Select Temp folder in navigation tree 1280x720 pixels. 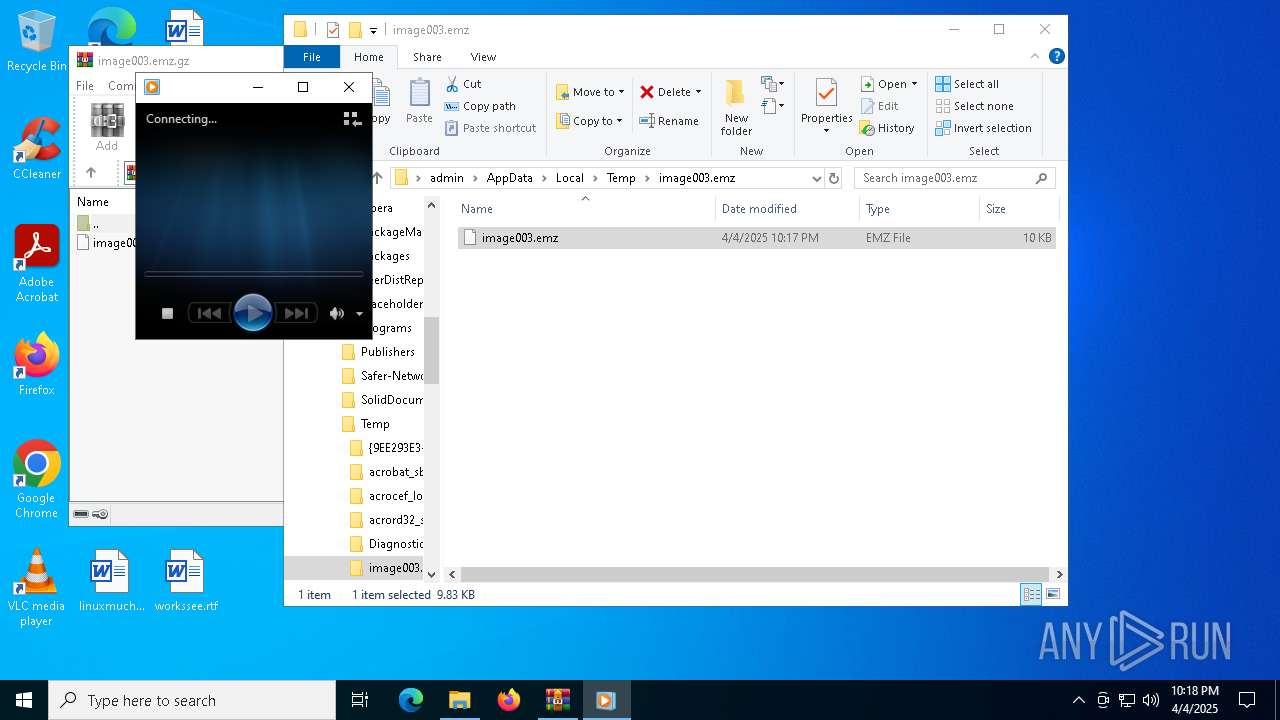(375, 424)
